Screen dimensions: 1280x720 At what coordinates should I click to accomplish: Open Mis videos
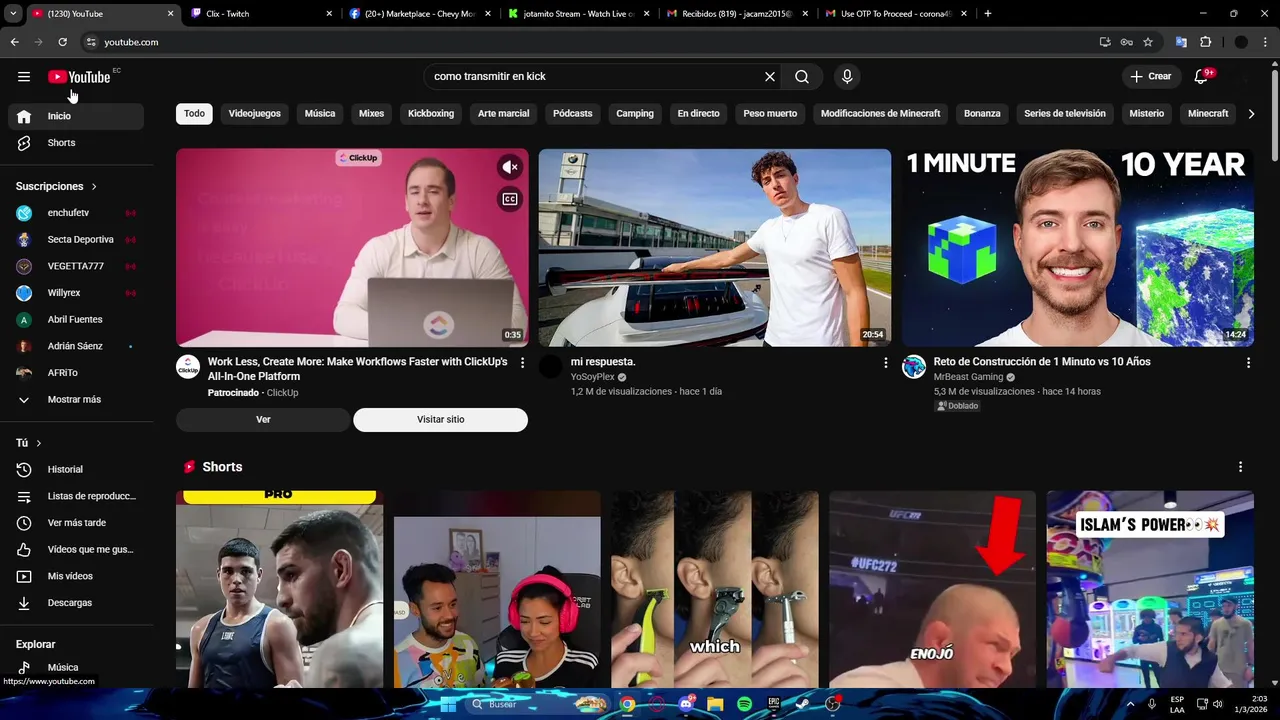[x=76, y=576]
